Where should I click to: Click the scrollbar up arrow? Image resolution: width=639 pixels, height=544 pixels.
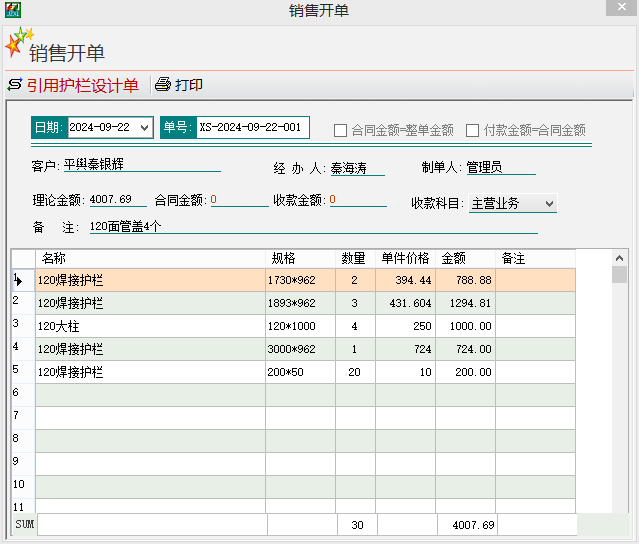pos(619,258)
